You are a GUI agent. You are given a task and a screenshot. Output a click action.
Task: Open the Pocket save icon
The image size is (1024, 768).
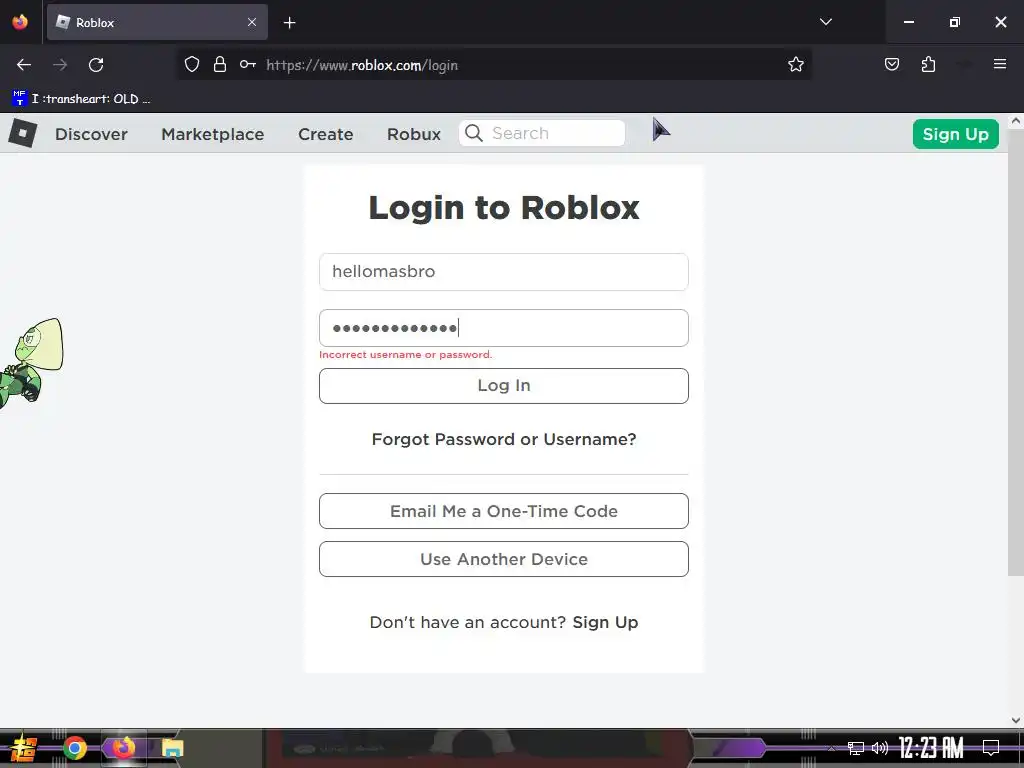coord(891,64)
